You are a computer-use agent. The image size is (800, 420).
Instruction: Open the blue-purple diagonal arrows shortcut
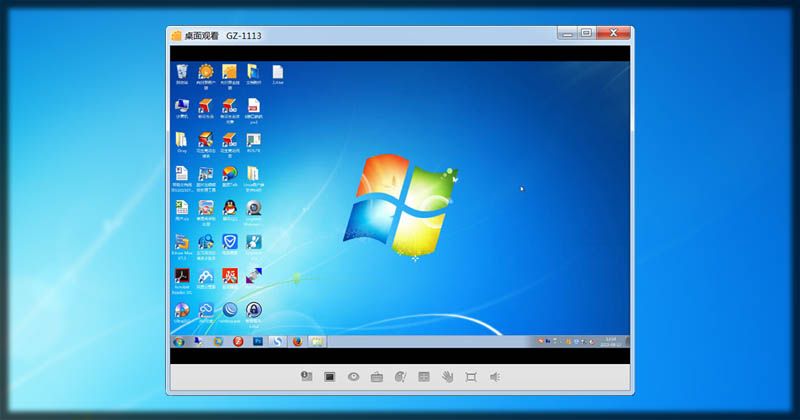(254, 276)
